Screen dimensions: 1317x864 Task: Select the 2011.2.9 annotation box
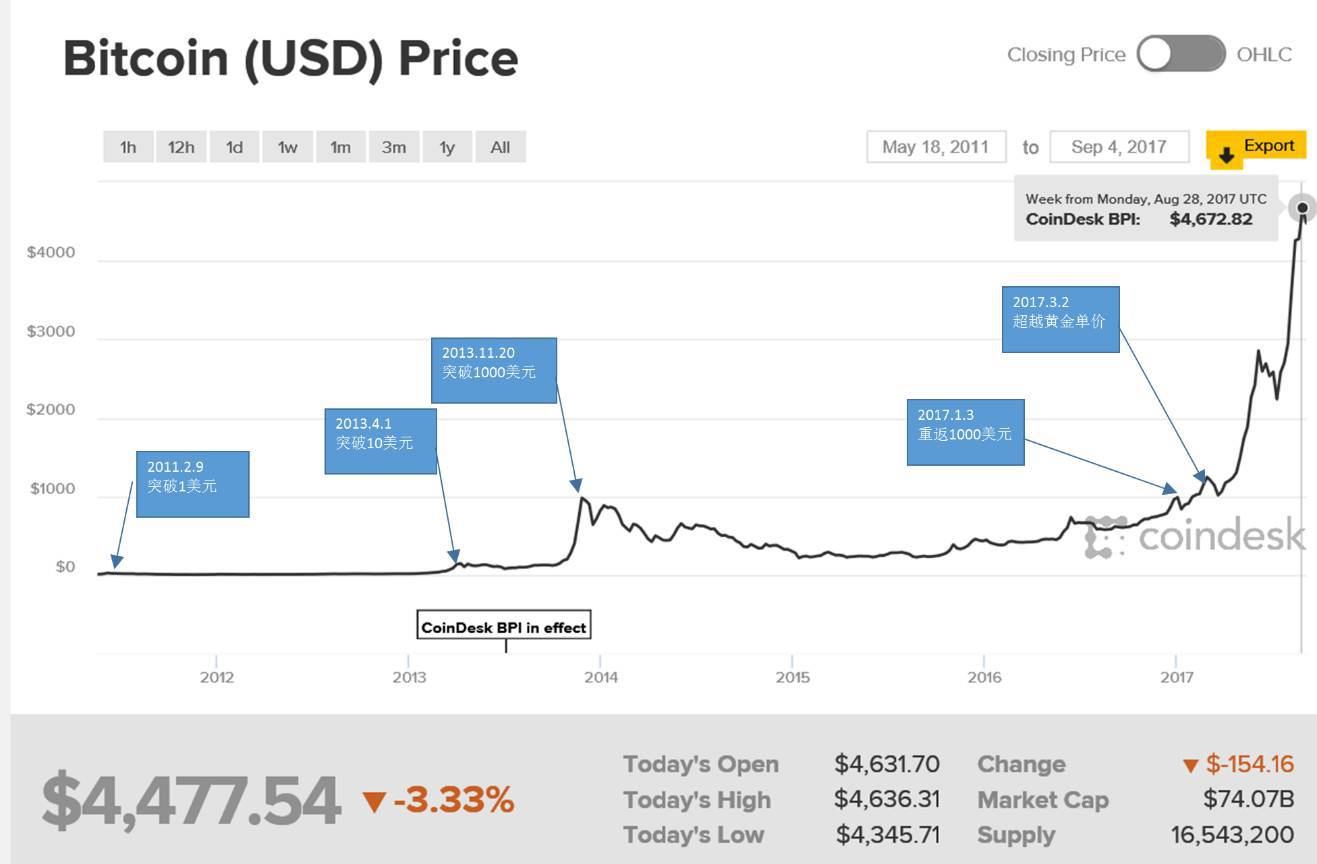click(x=192, y=484)
